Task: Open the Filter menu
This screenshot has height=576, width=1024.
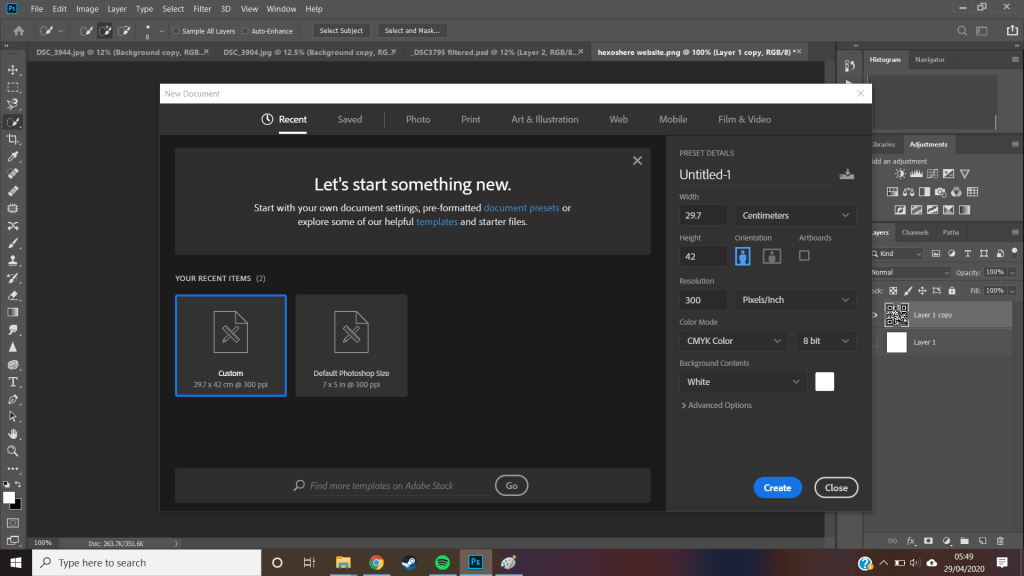Action: coord(203,9)
